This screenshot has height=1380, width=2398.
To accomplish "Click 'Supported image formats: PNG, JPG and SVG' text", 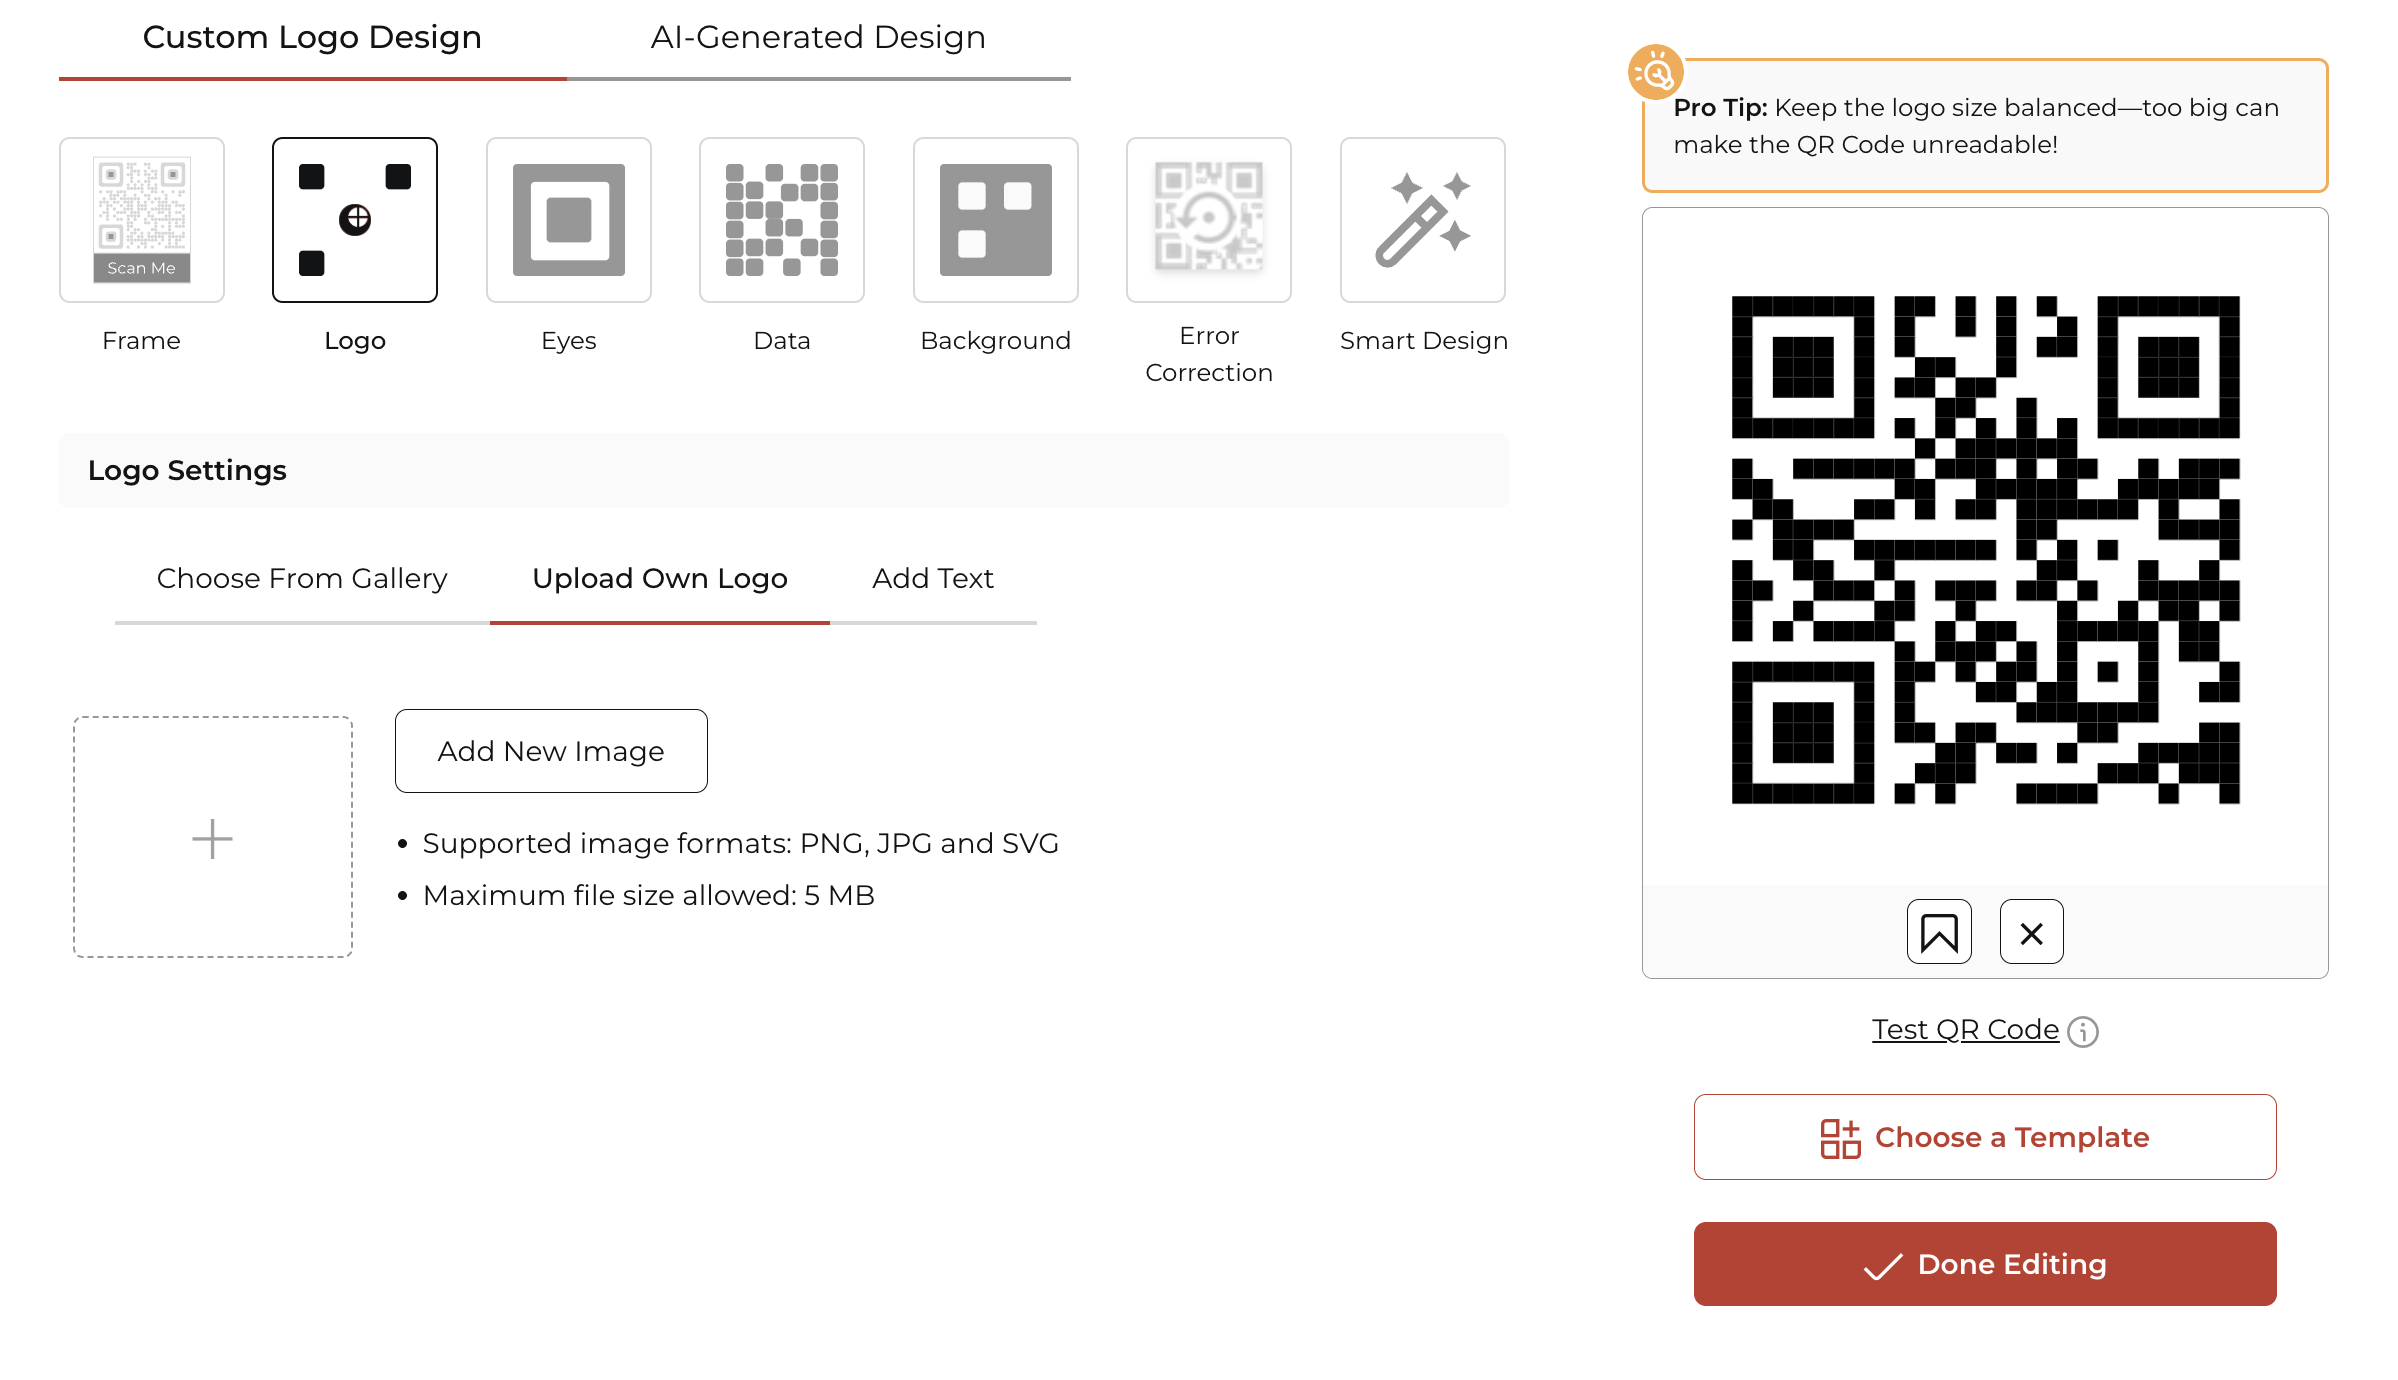I will (x=740, y=844).
